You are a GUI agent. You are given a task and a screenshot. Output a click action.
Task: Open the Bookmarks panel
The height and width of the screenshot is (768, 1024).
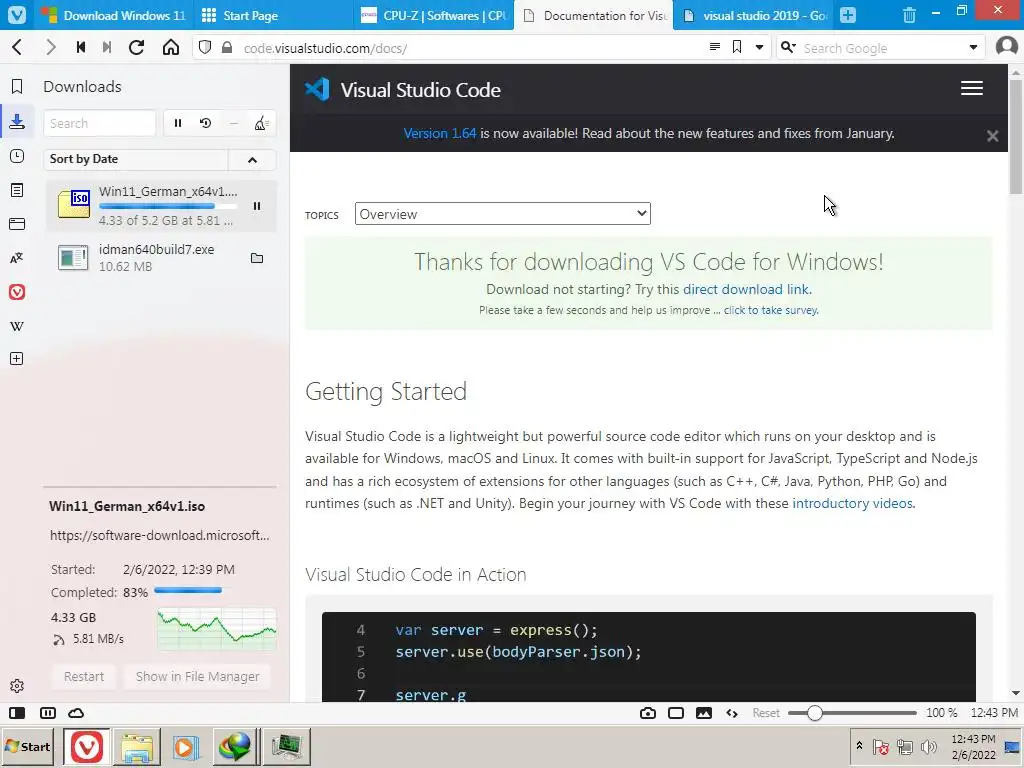click(x=17, y=86)
